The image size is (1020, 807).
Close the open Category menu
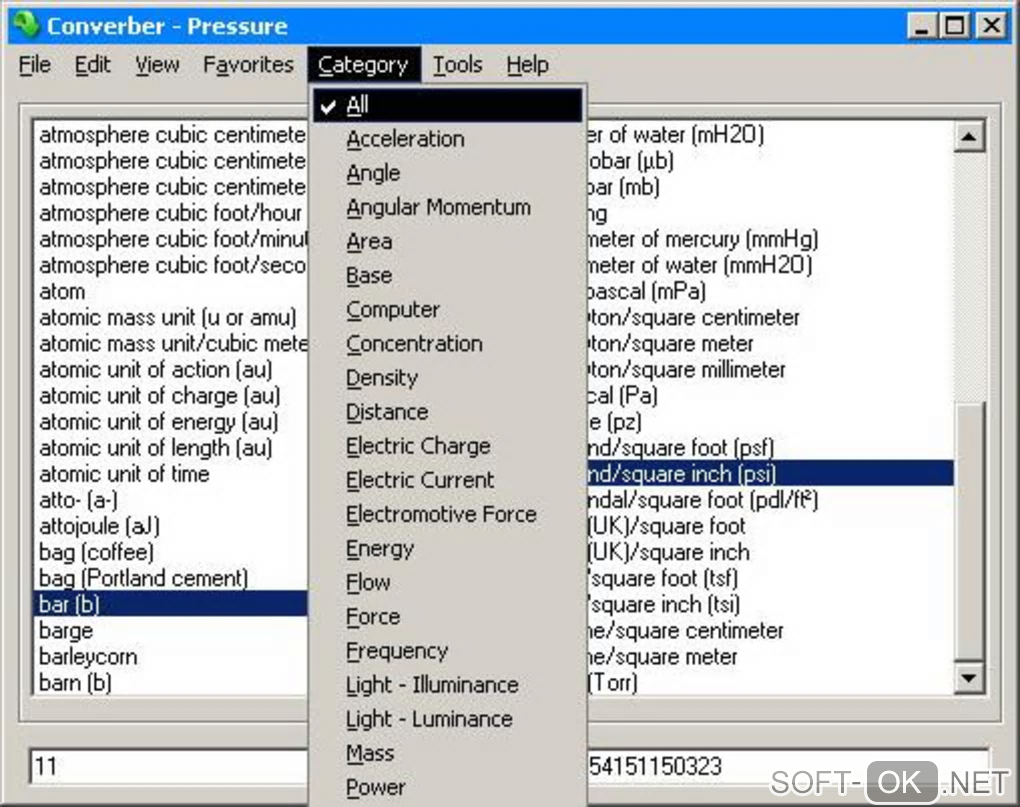(x=364, y=64)
